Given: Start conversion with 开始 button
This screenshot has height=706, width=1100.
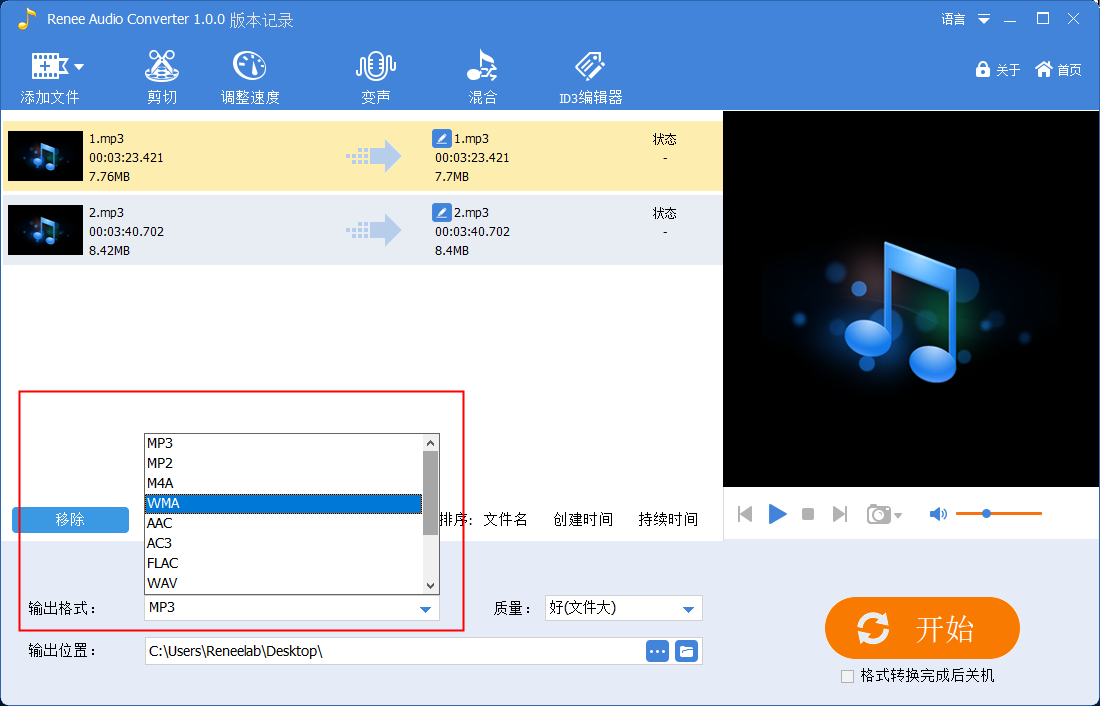Looking at the screenshot, I should [922, 628].
